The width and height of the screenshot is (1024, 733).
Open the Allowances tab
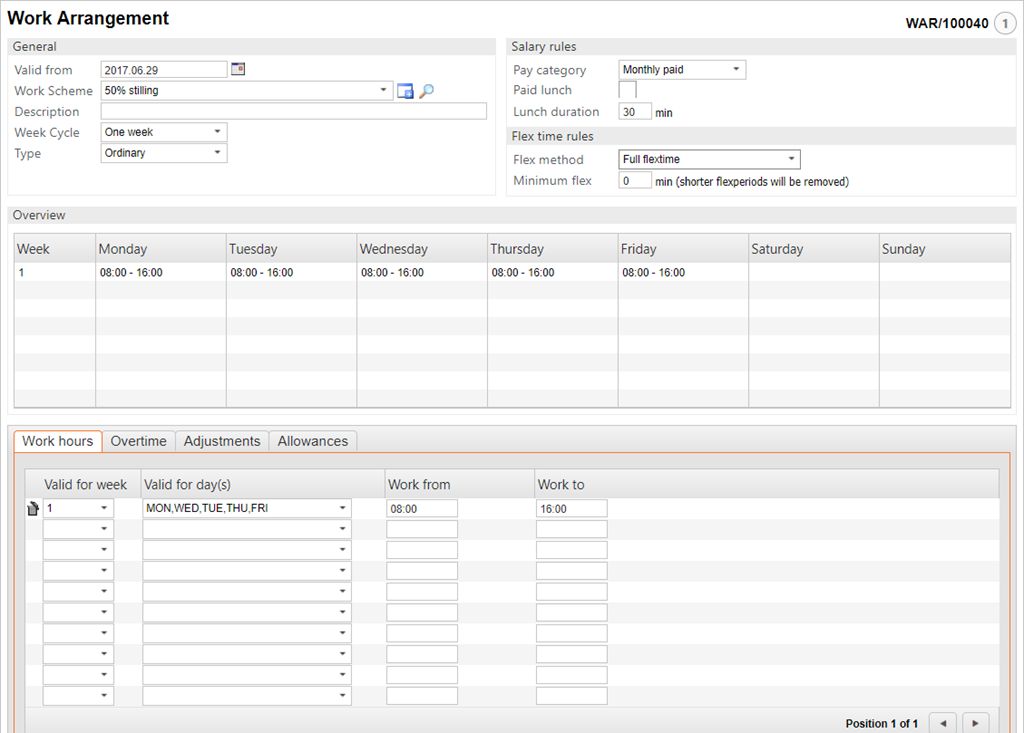312,441
